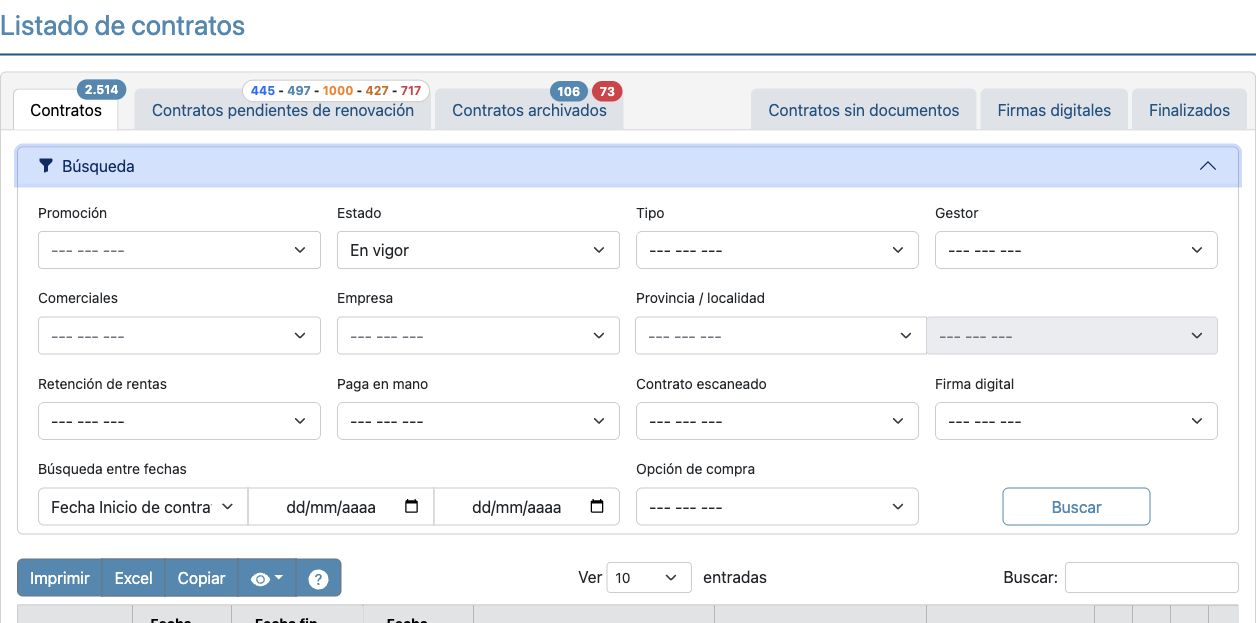The image size is (1256, 623).
Task: Open Paga en mano dropdown
Action: pyautogui.click(x=478, y=421)
